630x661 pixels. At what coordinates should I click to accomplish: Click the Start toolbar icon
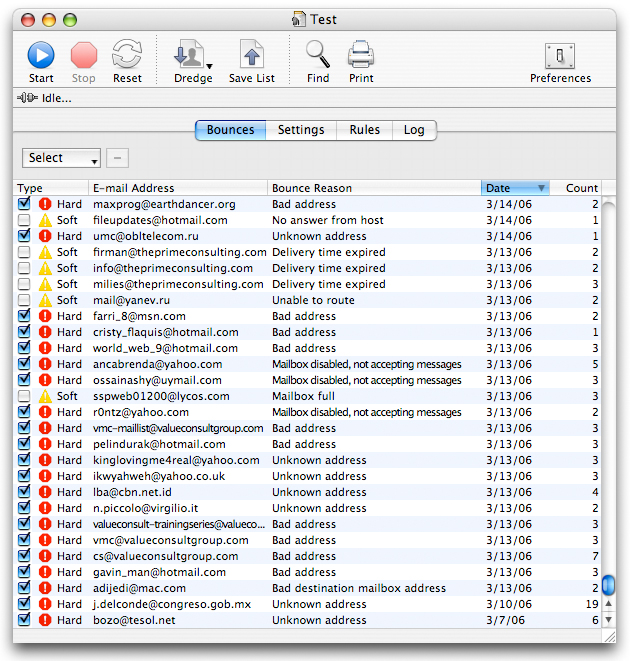(x=41, y=55)
